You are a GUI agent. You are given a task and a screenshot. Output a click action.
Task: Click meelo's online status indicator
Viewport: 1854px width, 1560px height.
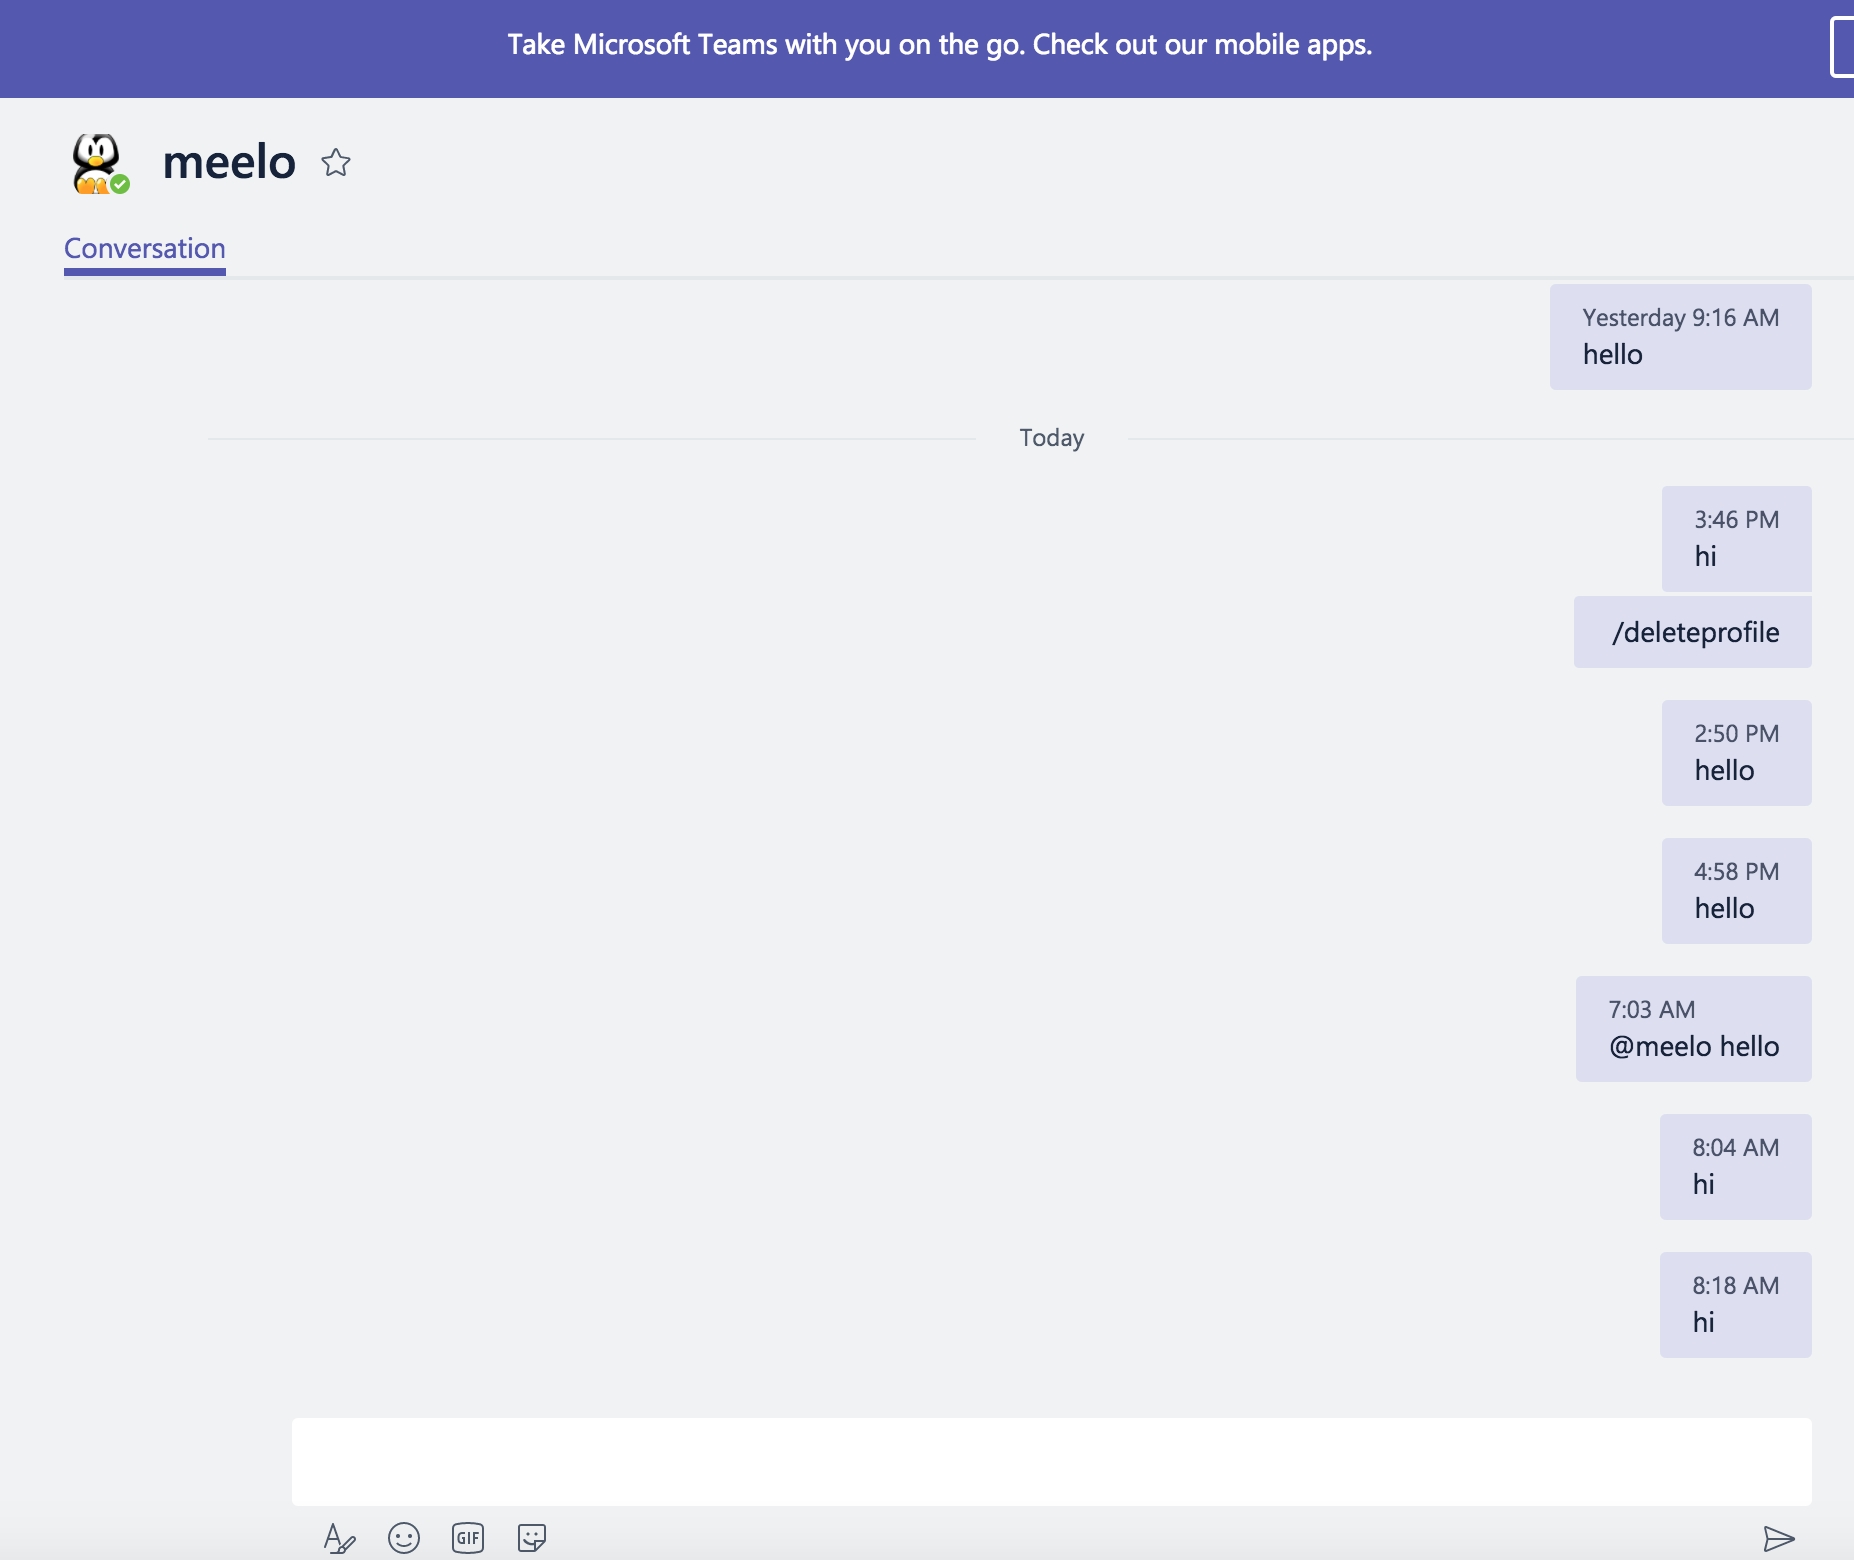click(121, 182)
